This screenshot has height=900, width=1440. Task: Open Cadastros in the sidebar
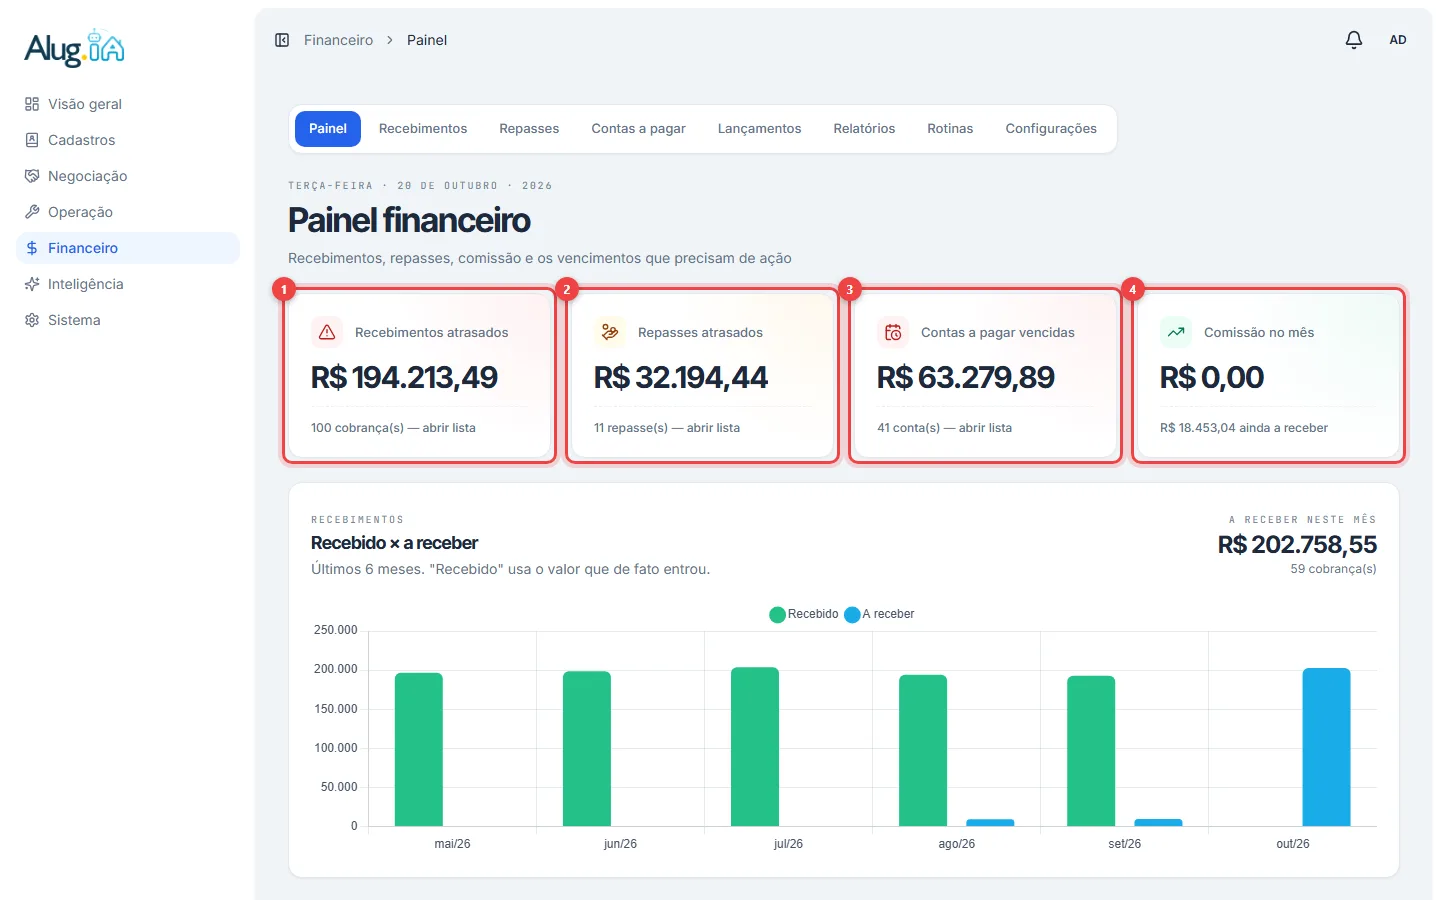128,140
